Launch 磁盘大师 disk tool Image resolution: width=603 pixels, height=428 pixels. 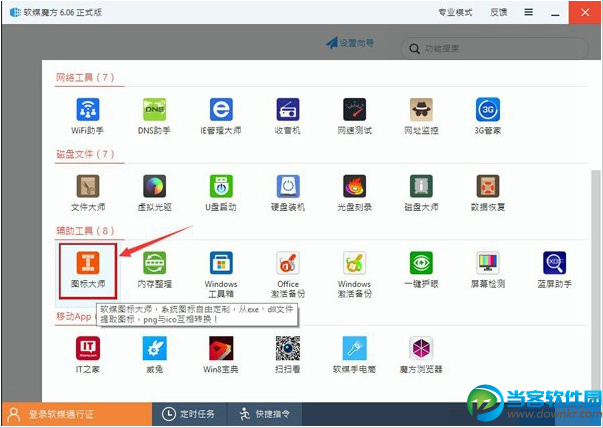421,193
